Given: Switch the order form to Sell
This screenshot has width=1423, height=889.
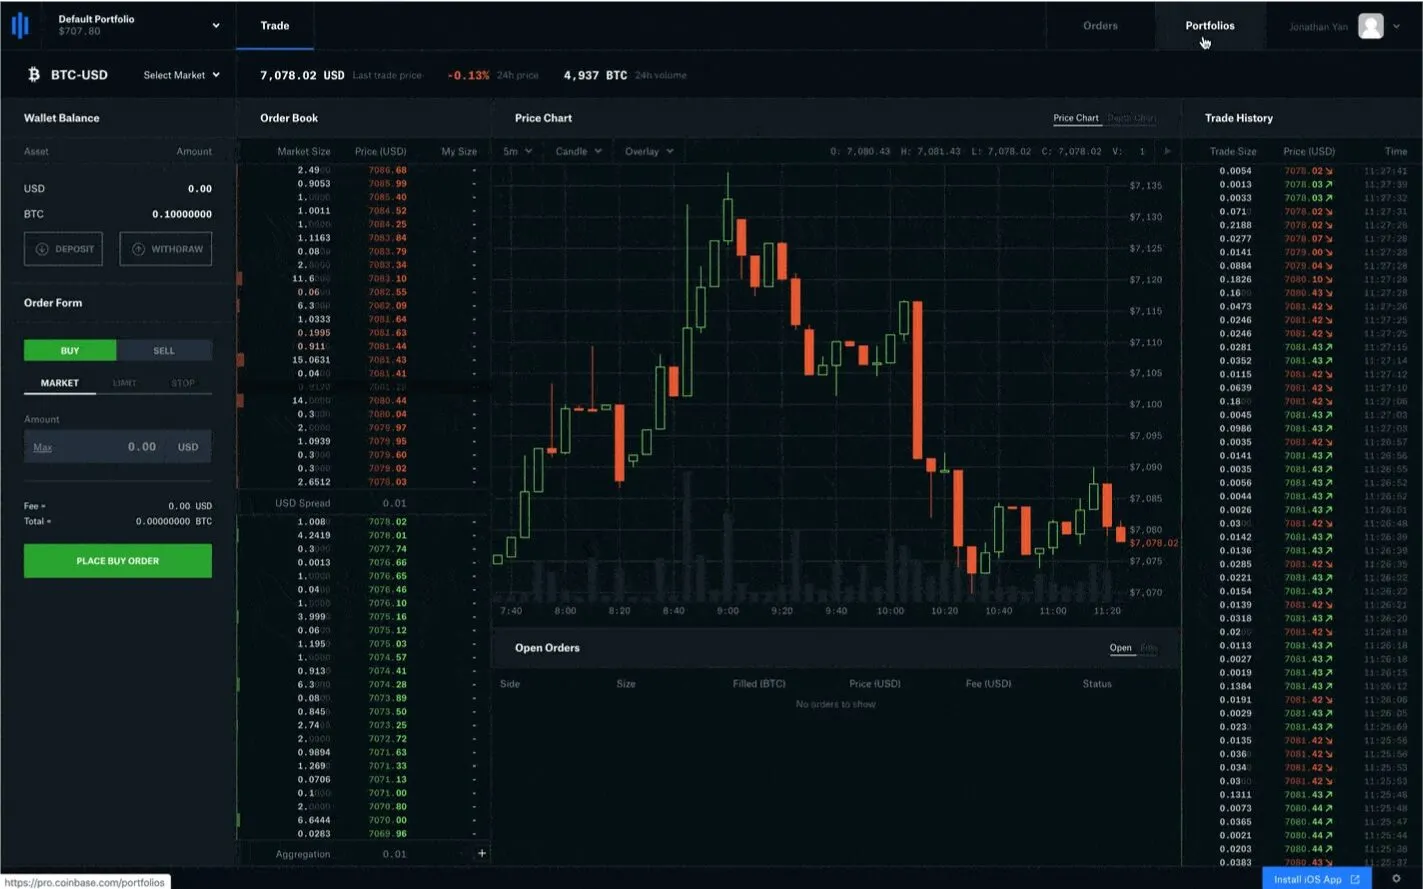Looking at the screenshot, I should tap(163, 350).
